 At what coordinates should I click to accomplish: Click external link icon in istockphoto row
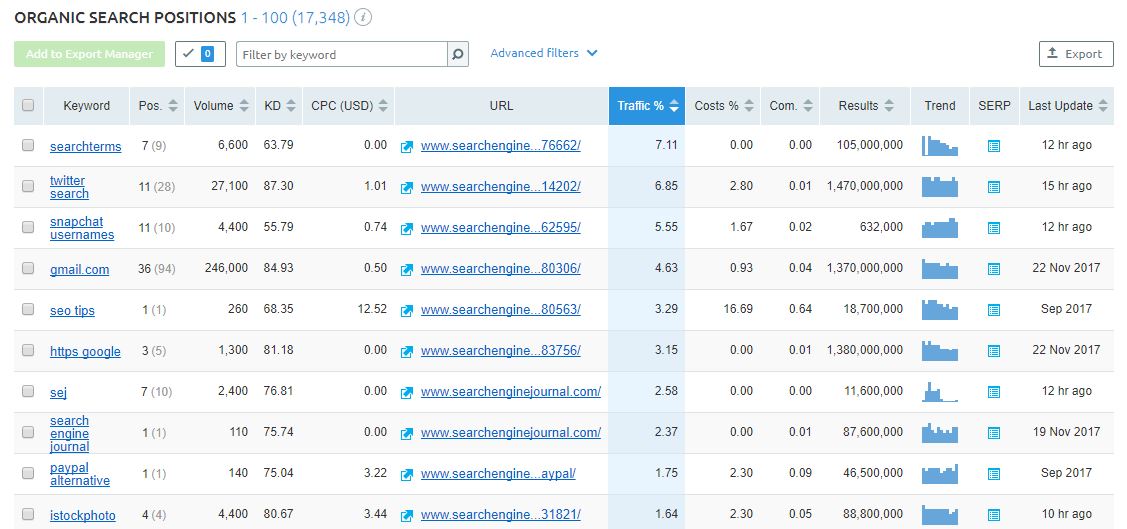[x=407, y=515]
